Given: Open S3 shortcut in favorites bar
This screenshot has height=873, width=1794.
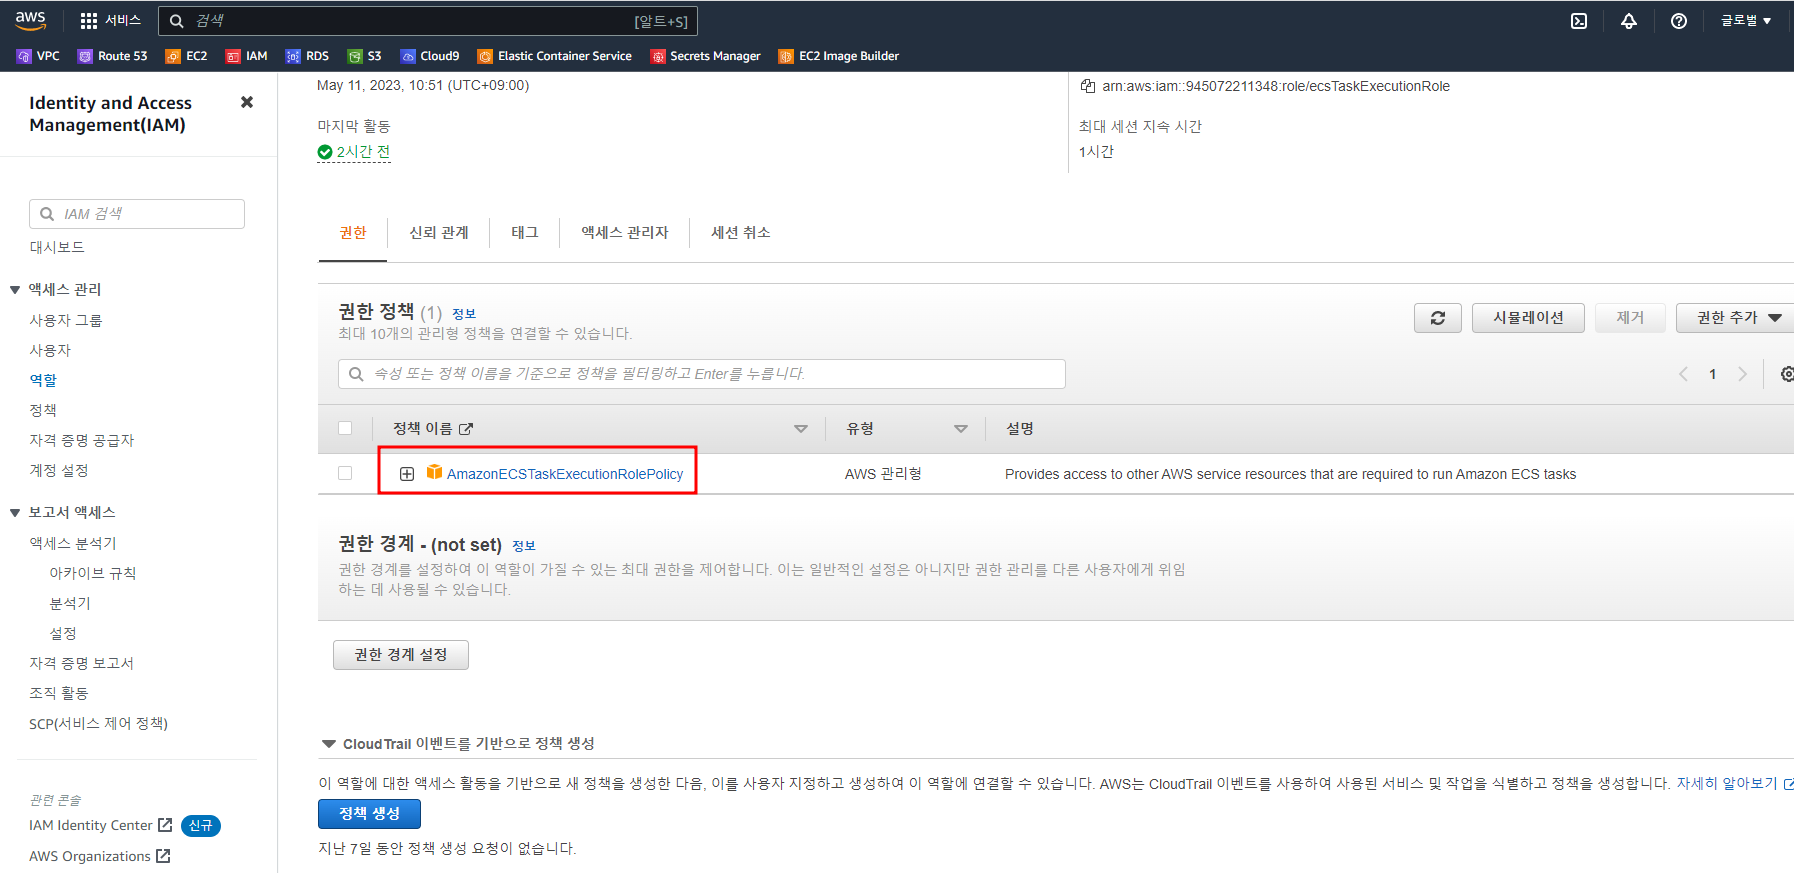Looking at the screenshot, I should coord(364,56).
